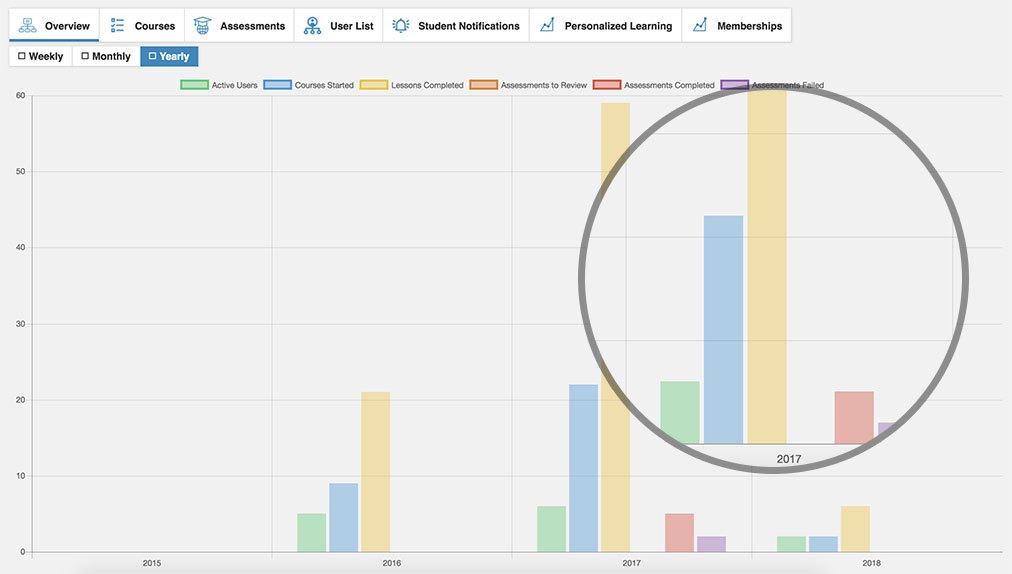Image resolution: width=1012 pixels, height=574 pixels.
Task: Toggle the Active Users legend swatch
Action: coord(193,85)
